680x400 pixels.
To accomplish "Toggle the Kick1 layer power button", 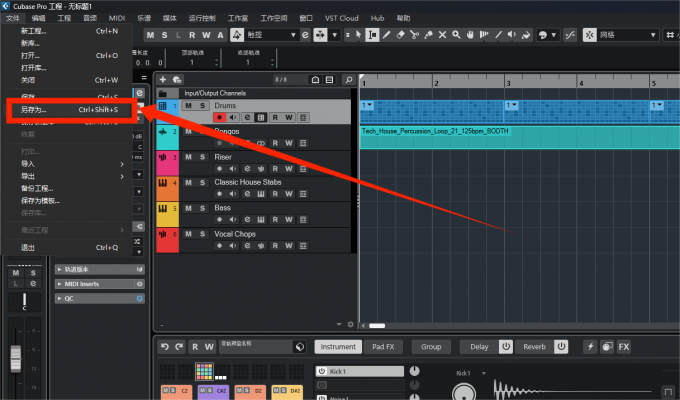I will coord(322,371).
